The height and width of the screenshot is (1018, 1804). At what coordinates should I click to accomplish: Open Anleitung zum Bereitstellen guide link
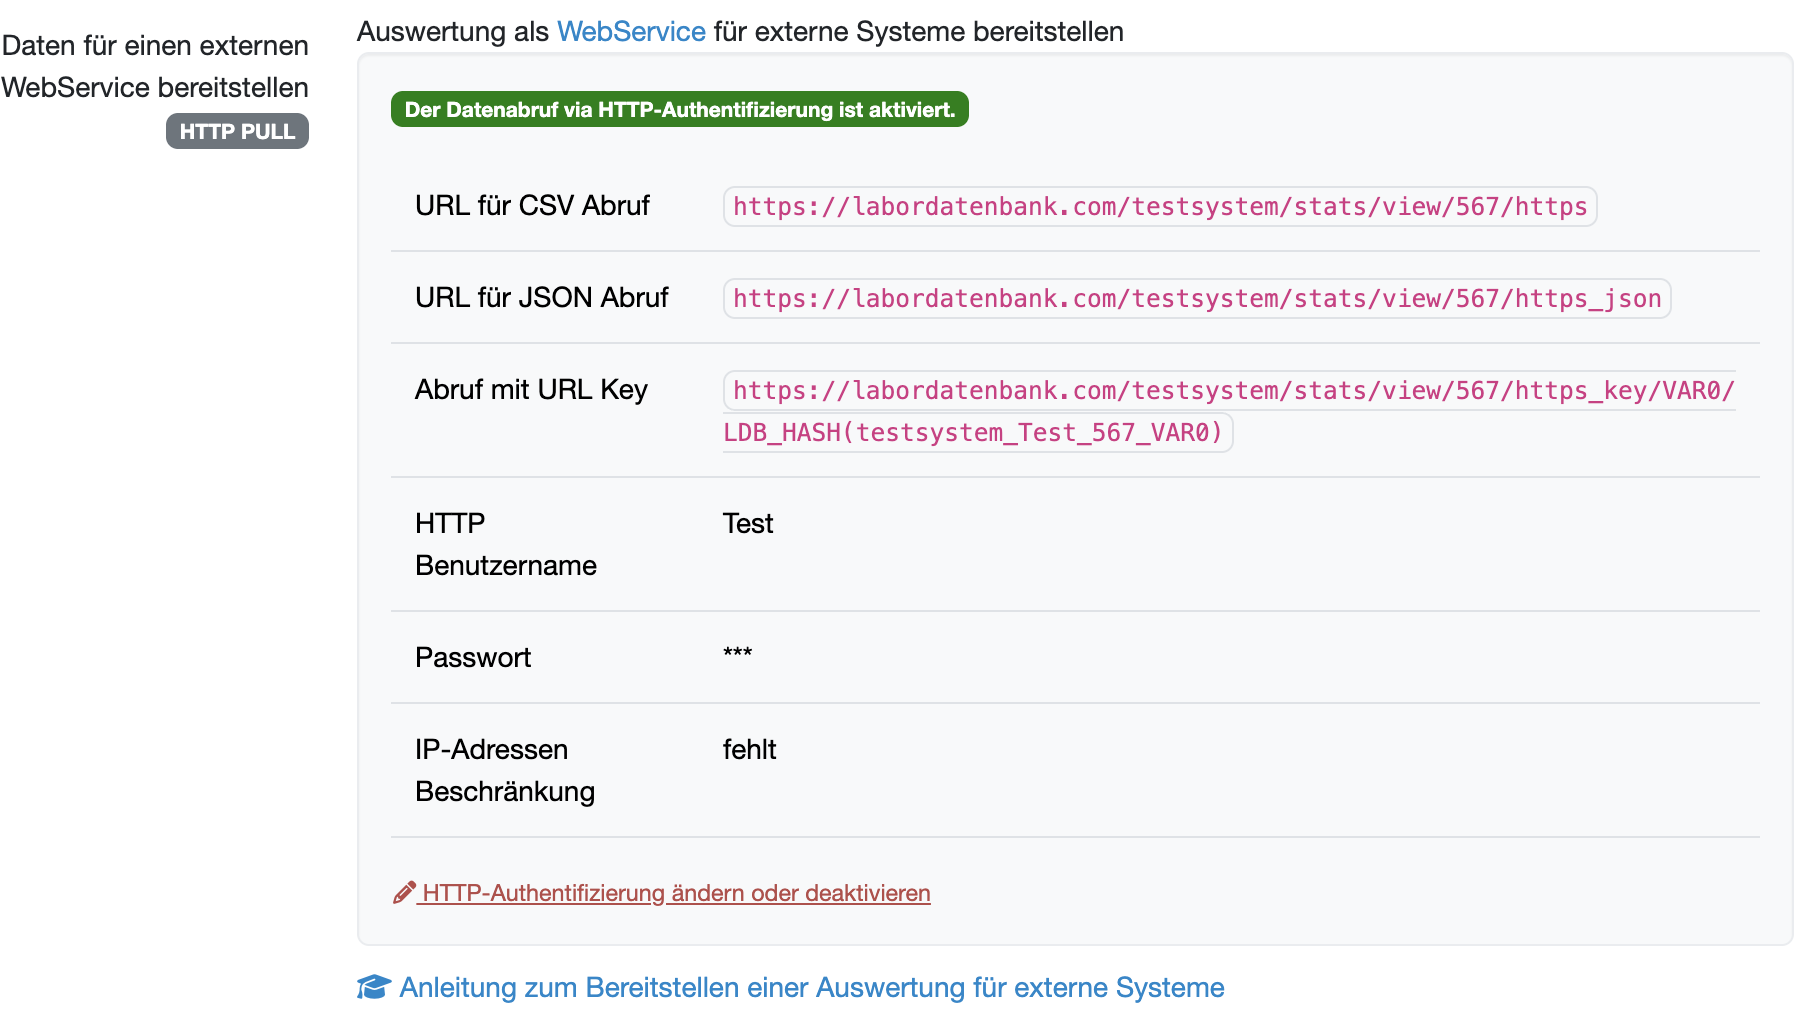811,987
